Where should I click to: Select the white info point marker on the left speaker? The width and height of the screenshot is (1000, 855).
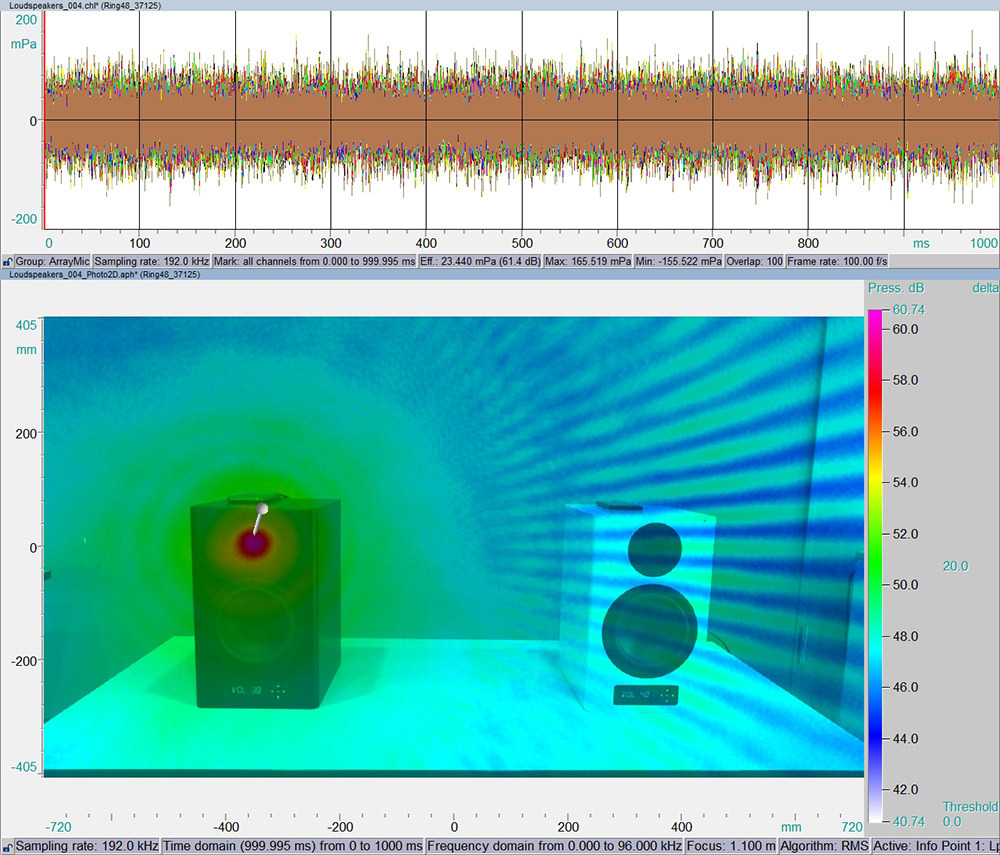(x=261, y=508)
